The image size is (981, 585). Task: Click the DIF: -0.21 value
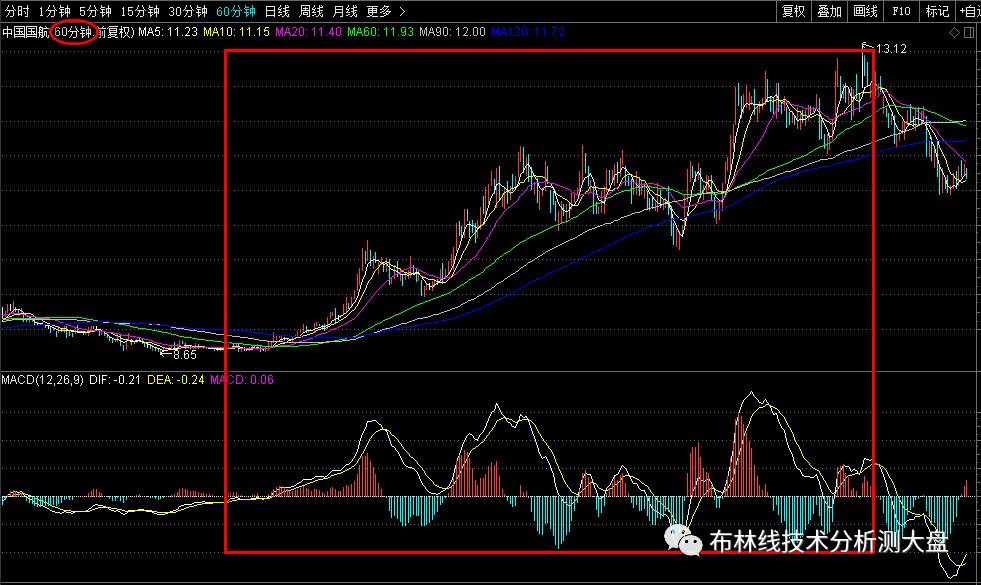[x=115, y=380]
